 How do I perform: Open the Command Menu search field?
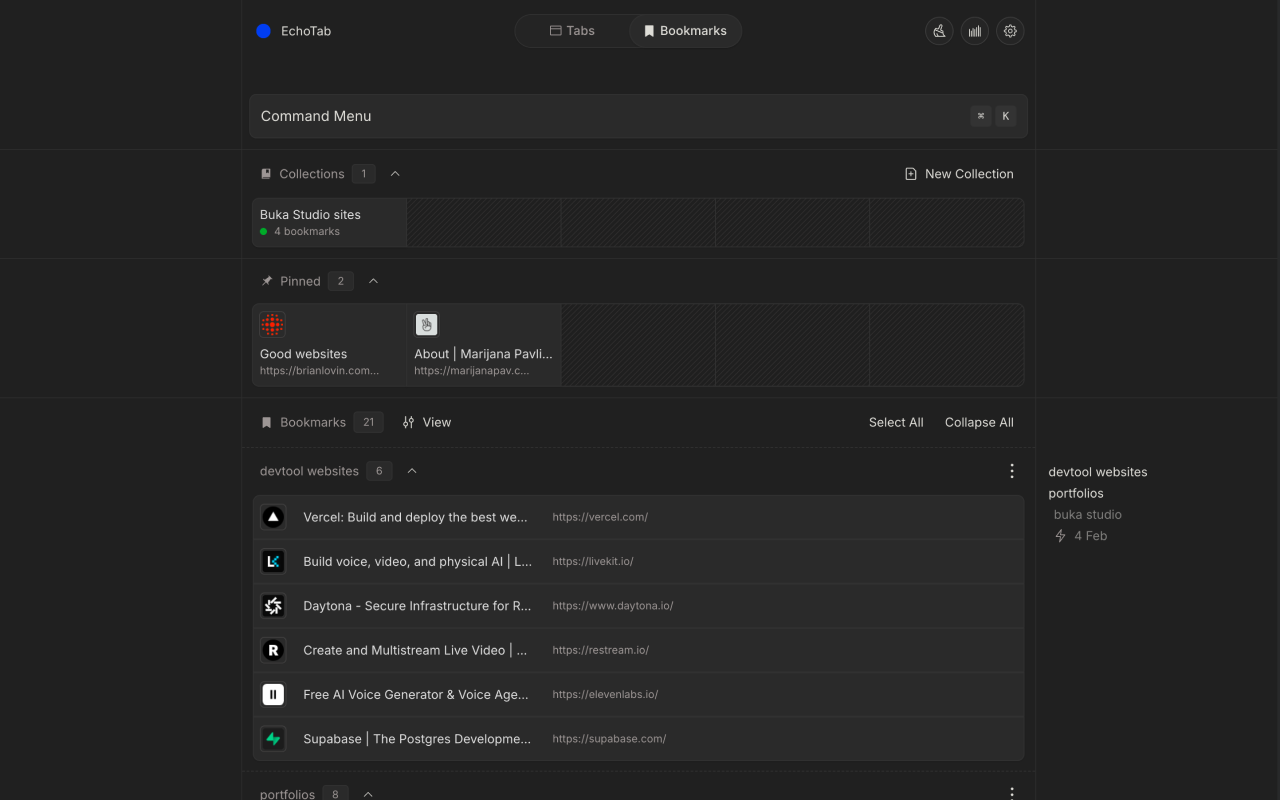(x=638, y=116)
